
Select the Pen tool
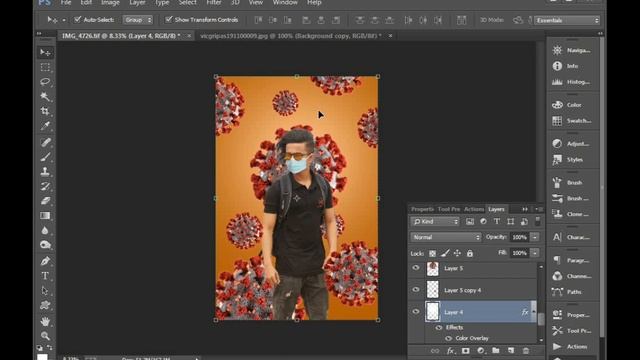[45, 261]
